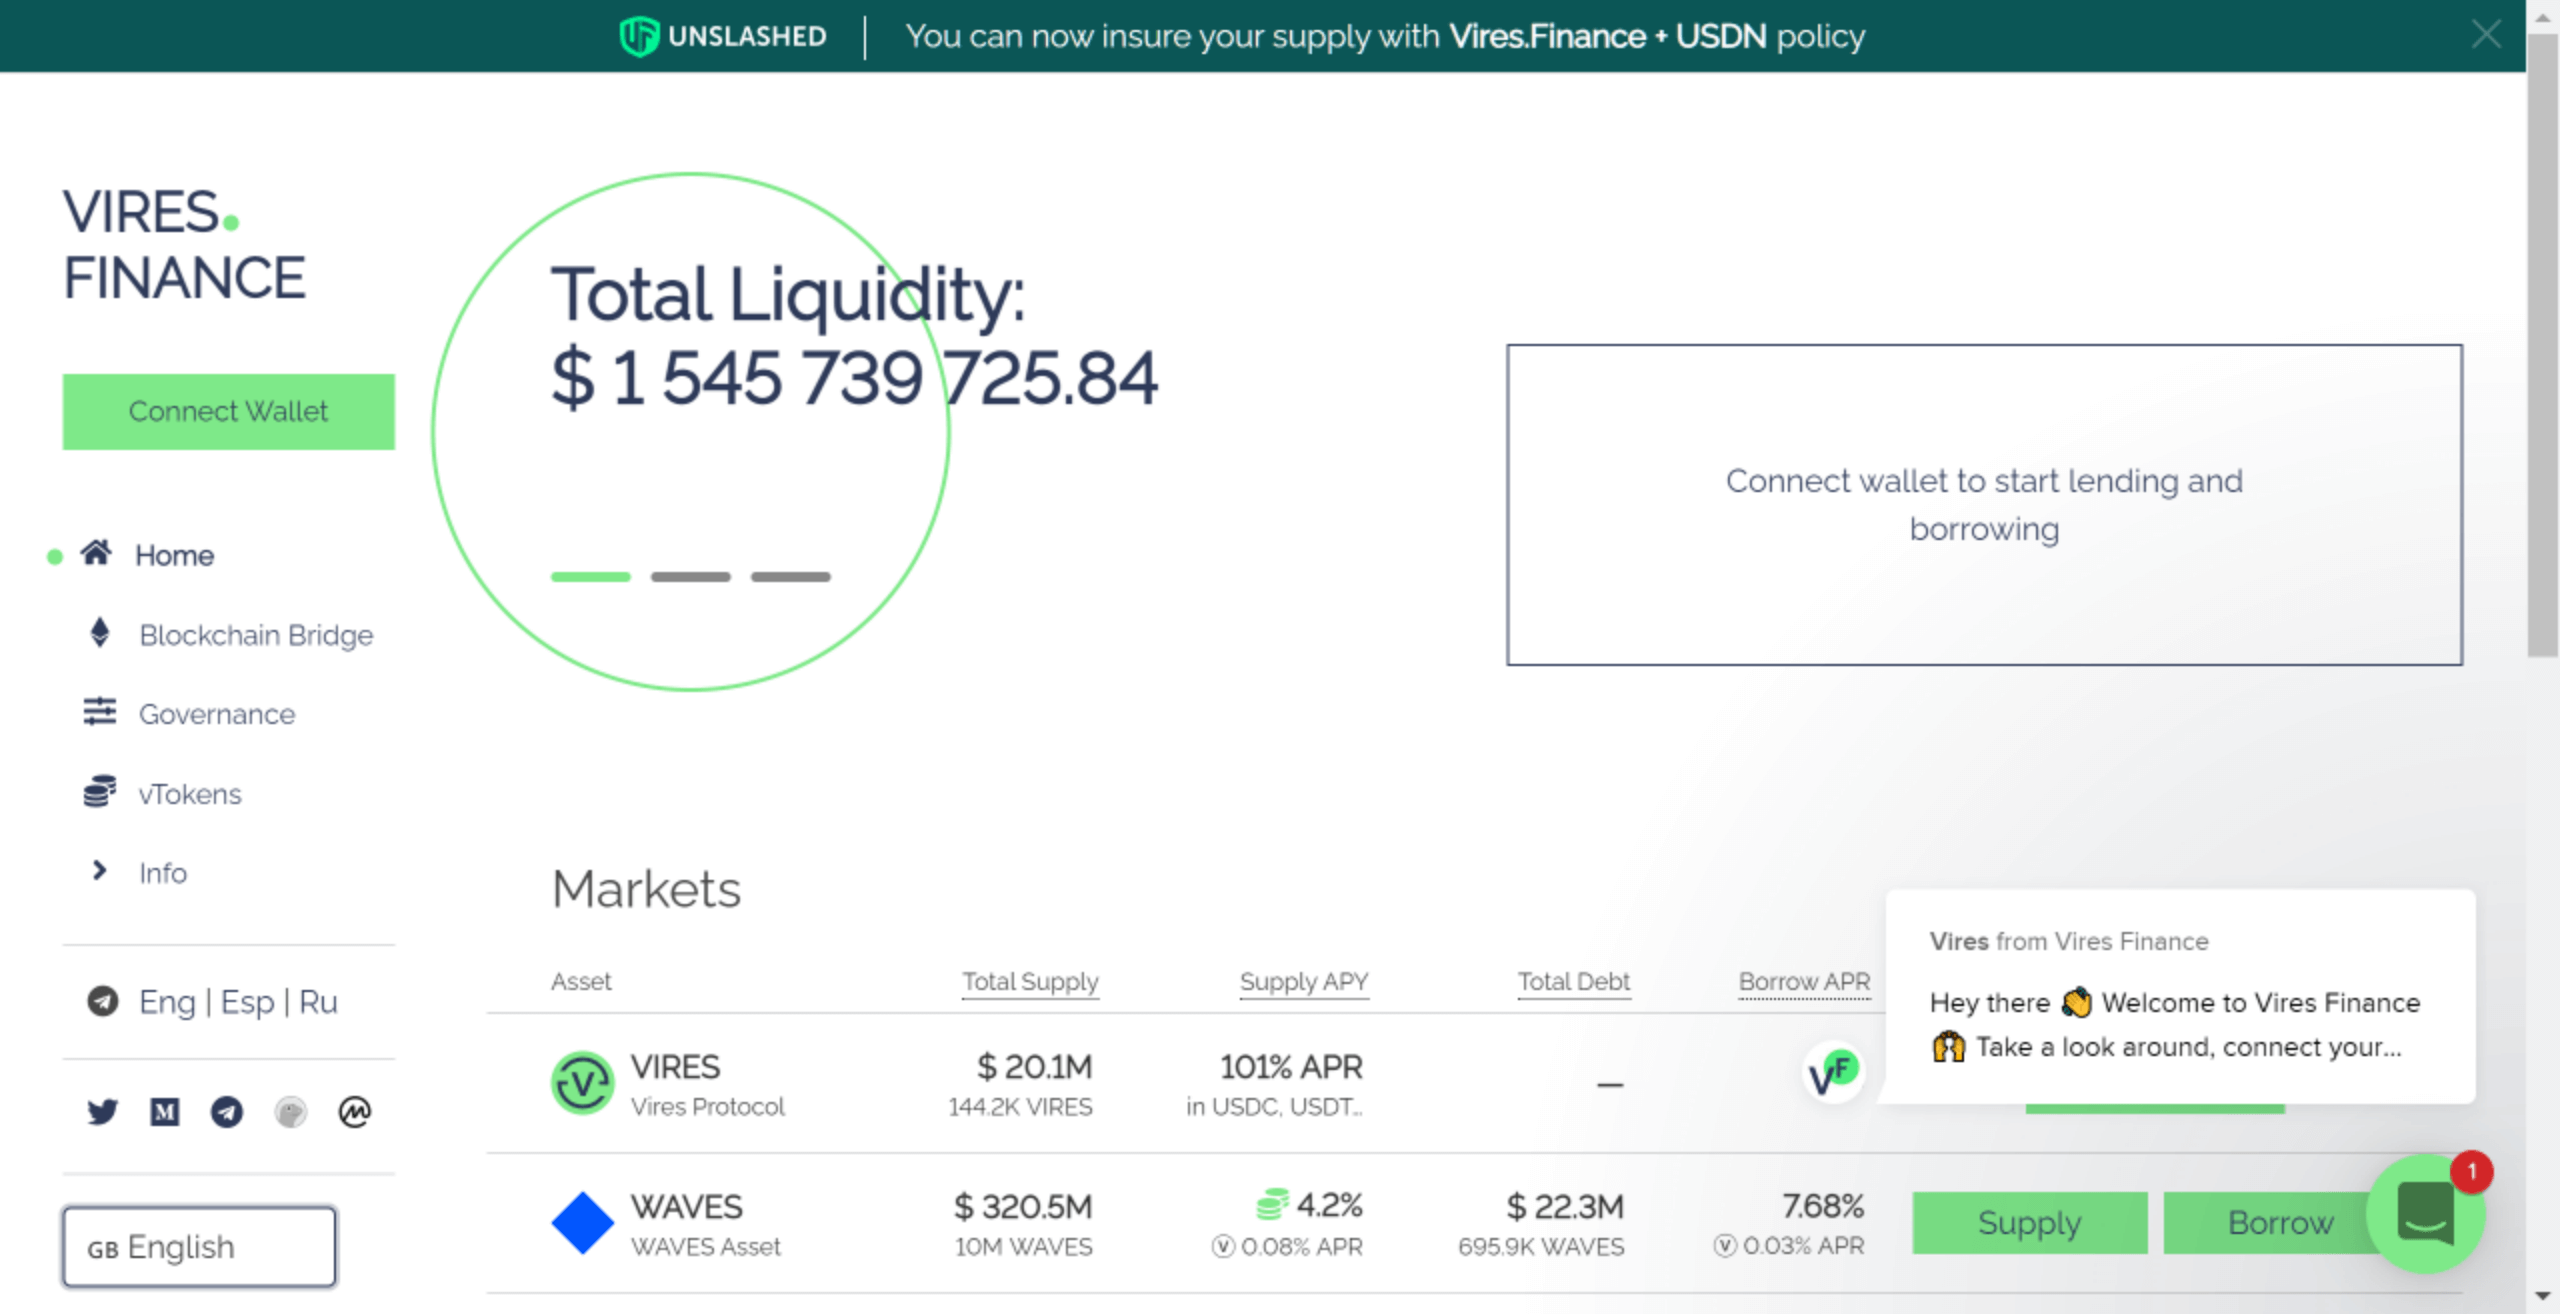The width and height of the screenshot is (2560, 1314).
Task: Click the VIRES protocol logo in Markets table
Action: tap(582, 1083)
